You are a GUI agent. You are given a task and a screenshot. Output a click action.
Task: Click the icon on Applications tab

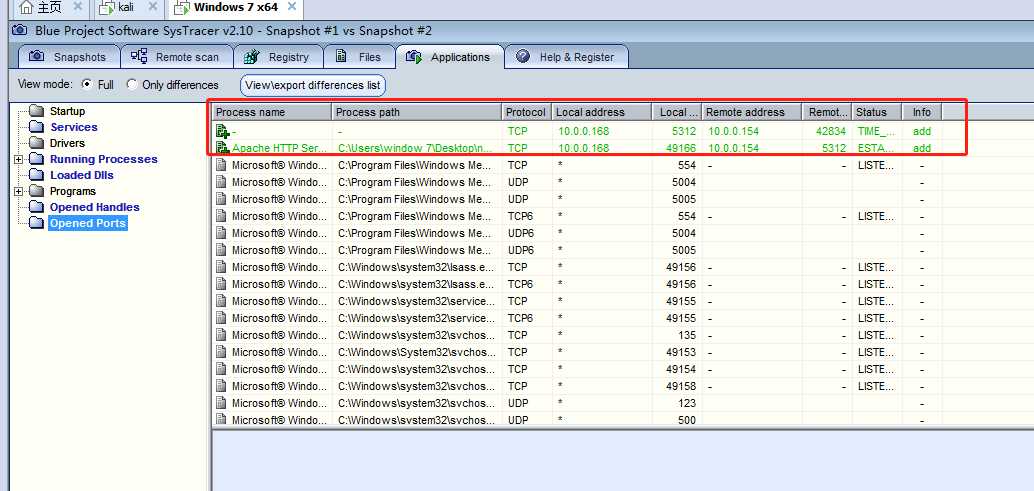(413, 57)
